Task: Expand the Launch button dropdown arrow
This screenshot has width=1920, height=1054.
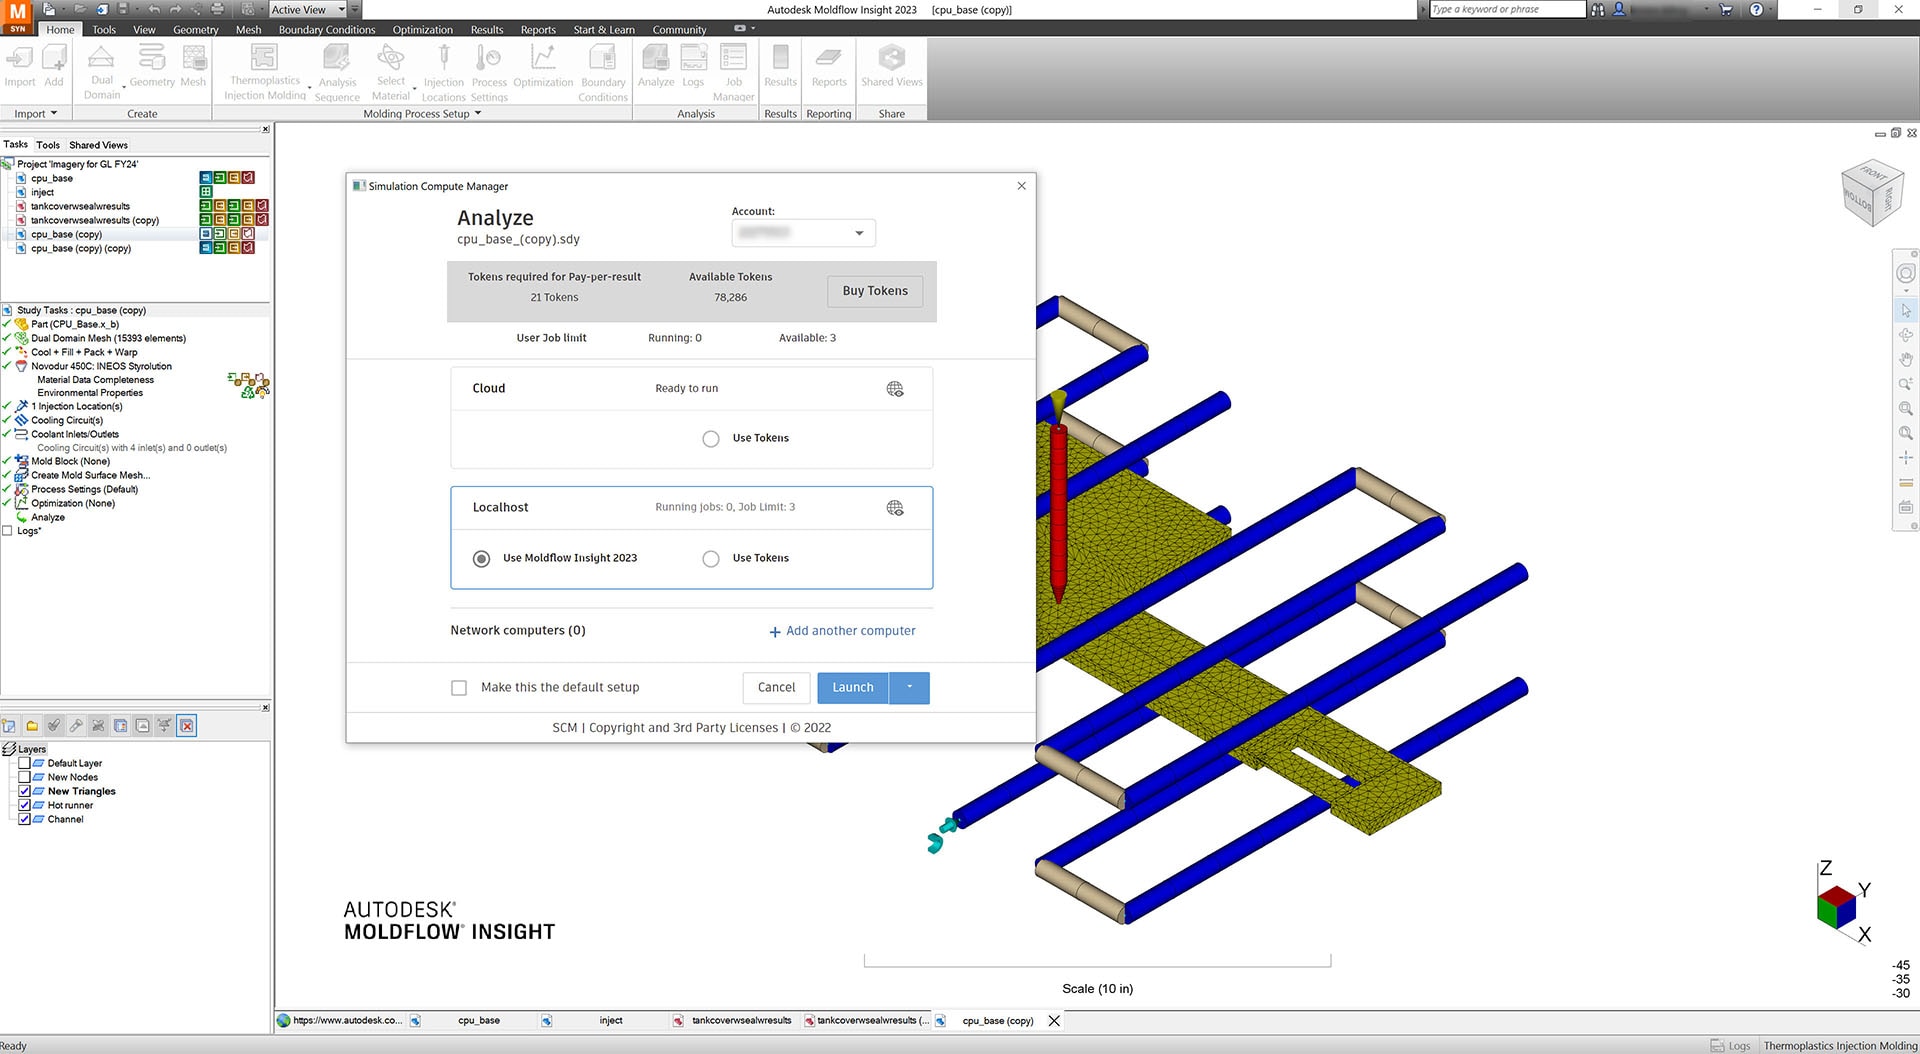Action: 909,688
